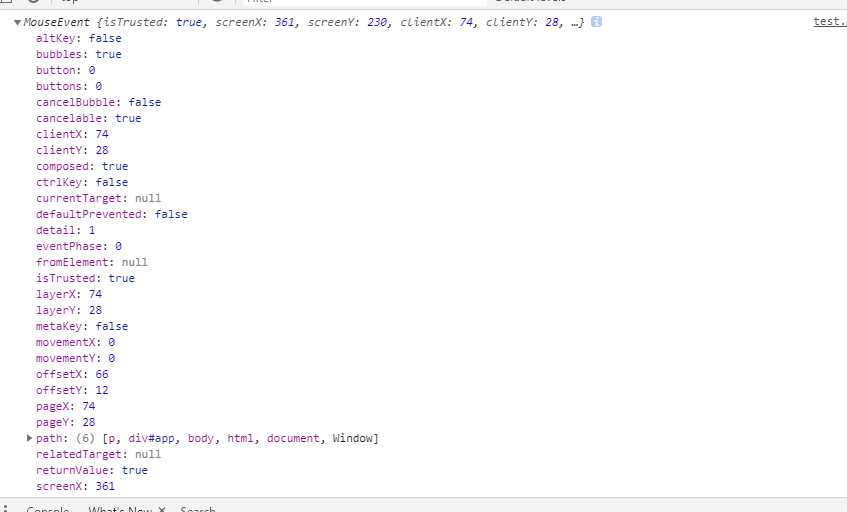Click the clientX: 74 property row
Screen dimensions: 847x512
(x=72, y=134)
